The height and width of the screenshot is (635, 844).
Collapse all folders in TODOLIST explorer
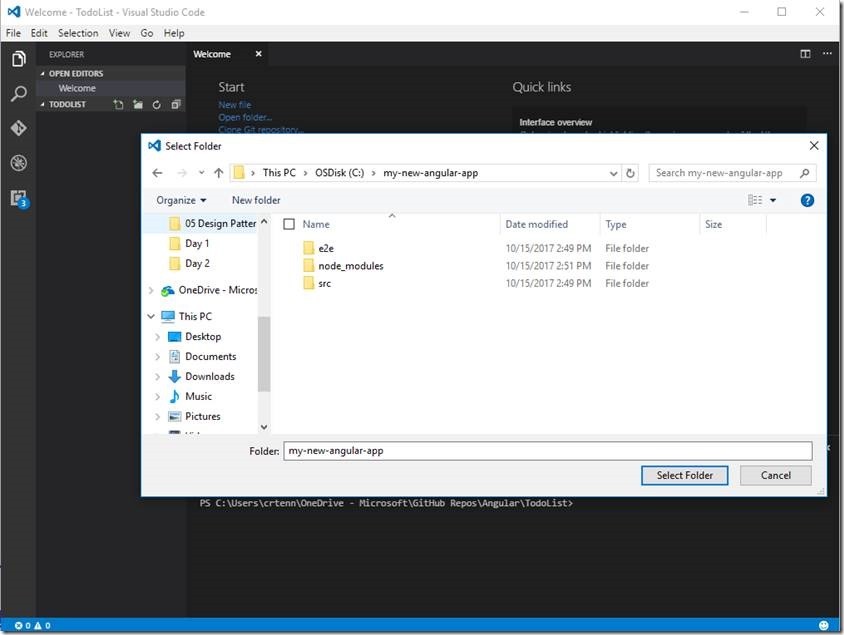point(176,104)
